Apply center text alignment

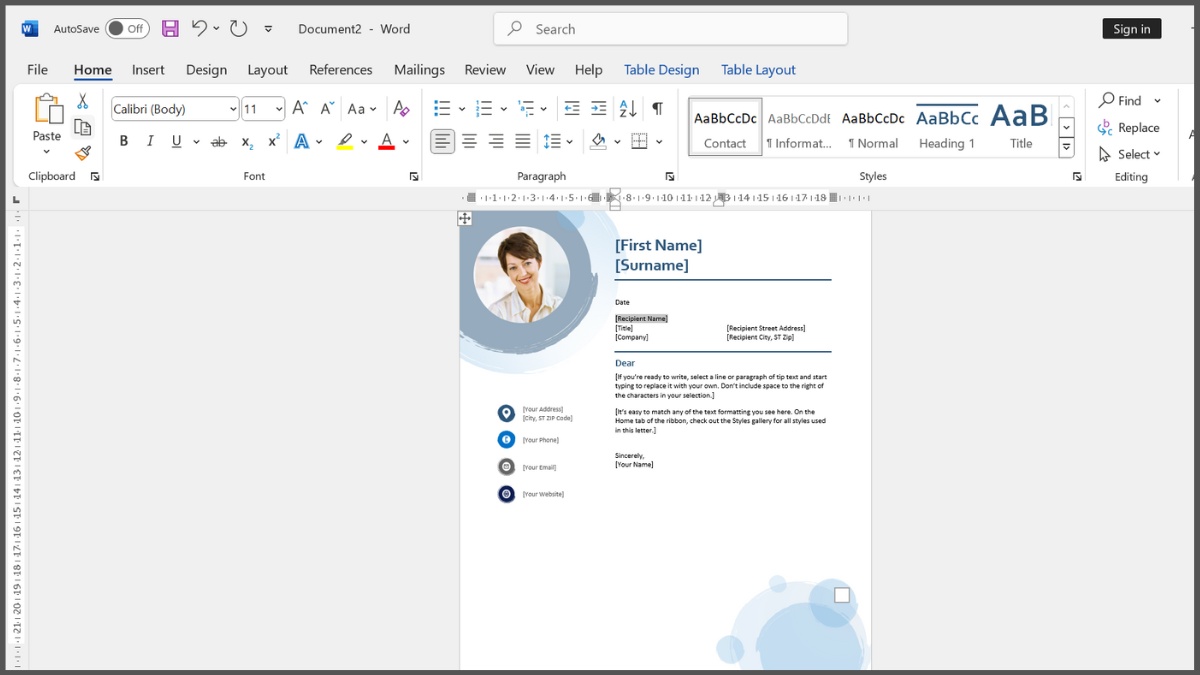coord(469,140)
